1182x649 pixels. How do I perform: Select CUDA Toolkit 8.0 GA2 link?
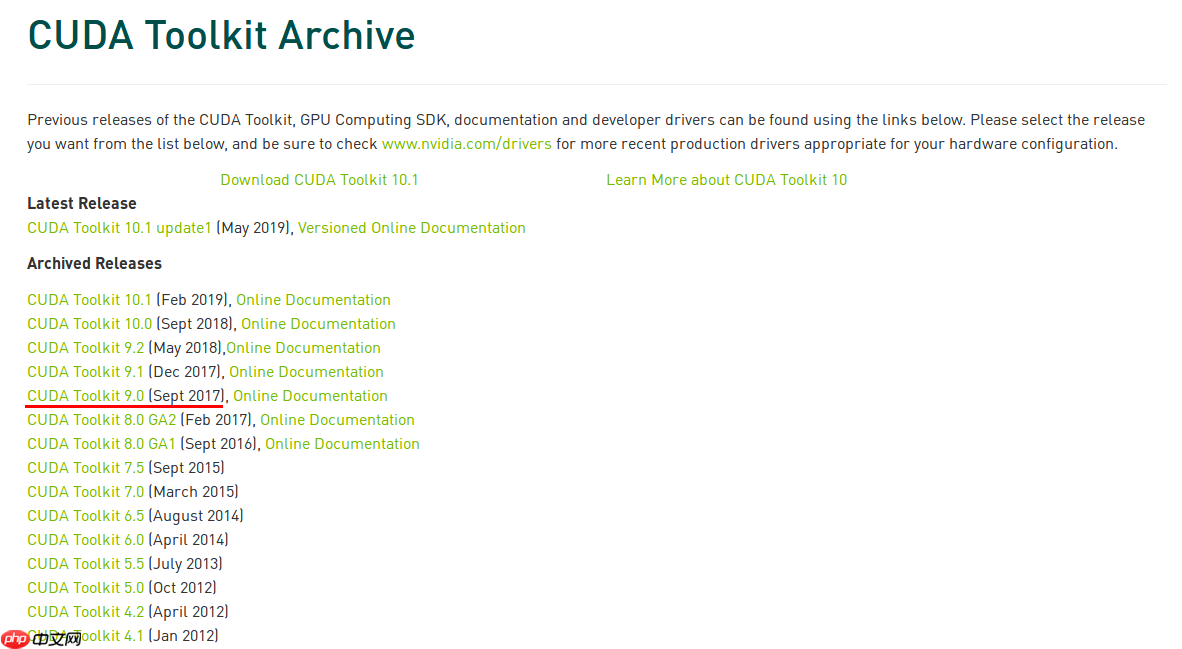[x=101, y=420]
